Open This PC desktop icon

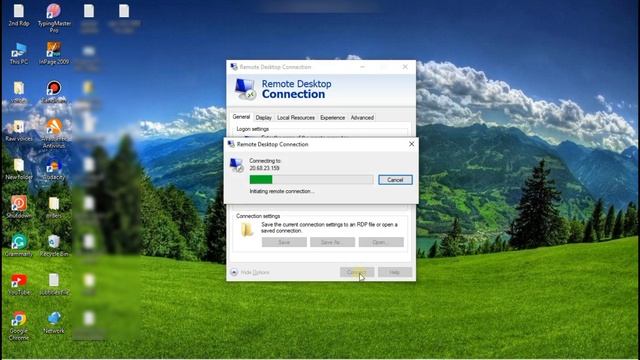pyautogui.click(x=19, y=53)
